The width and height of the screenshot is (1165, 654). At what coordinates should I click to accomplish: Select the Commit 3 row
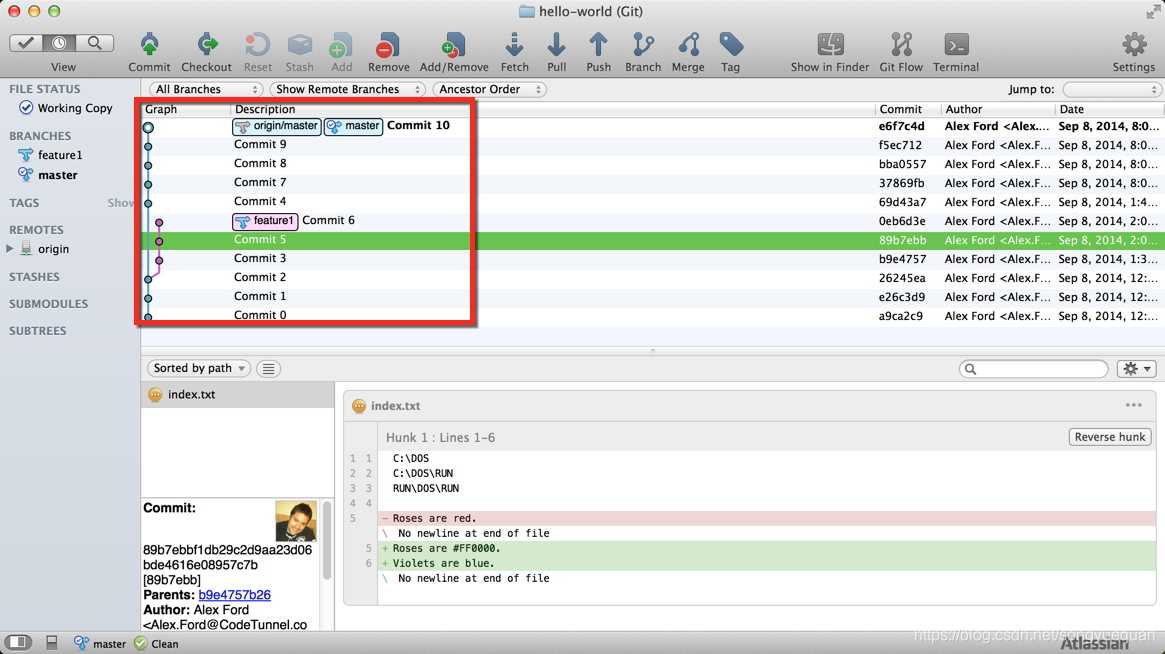coord(652,259)
